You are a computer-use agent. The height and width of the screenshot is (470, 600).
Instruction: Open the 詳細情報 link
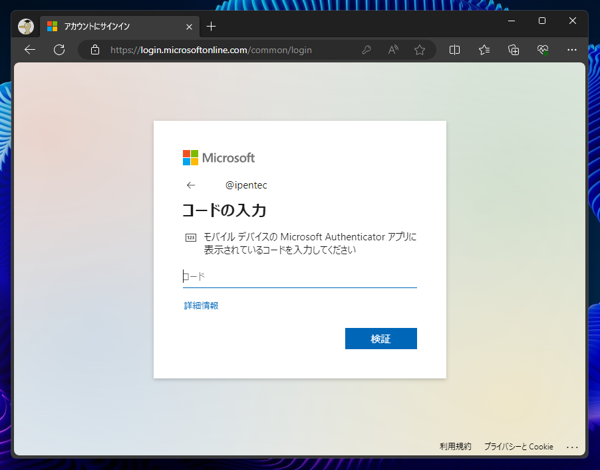click(x=201, y=305)
